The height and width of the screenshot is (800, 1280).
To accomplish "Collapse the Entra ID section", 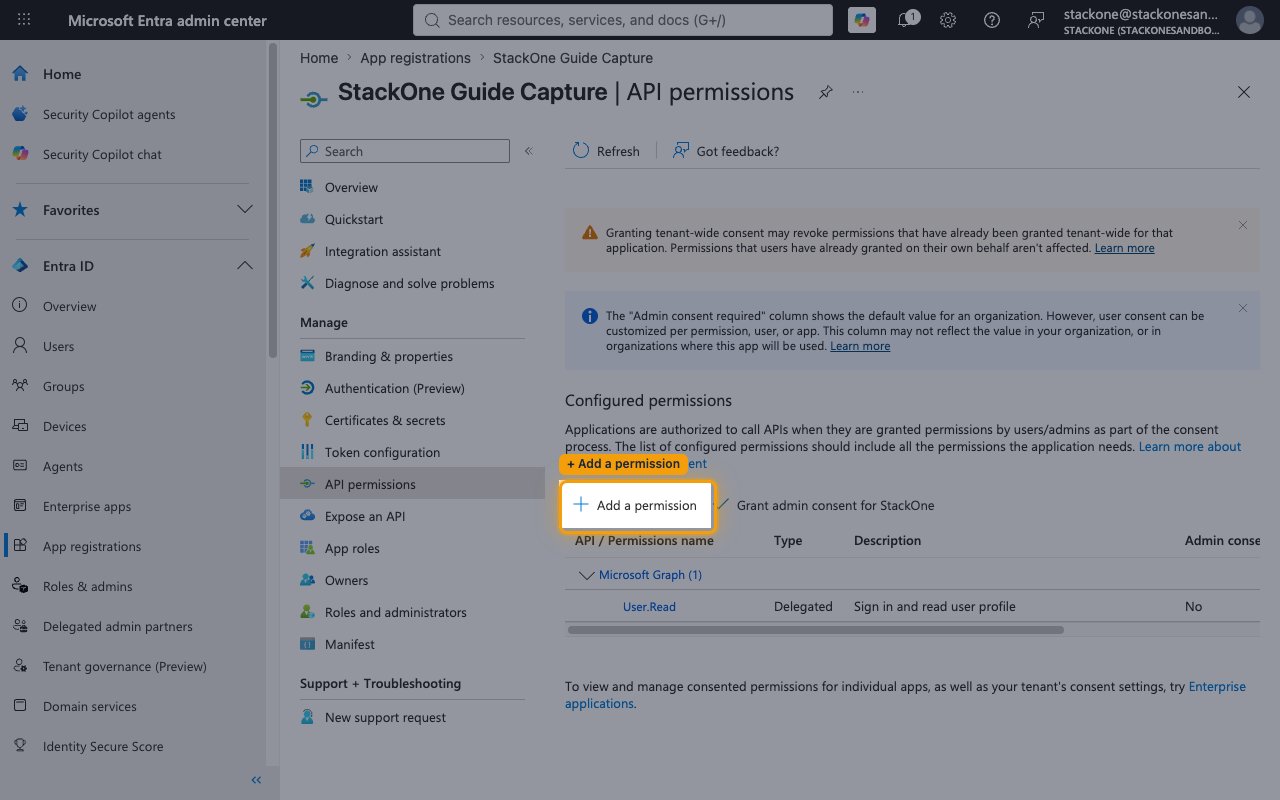I will (x=244, y=266).
